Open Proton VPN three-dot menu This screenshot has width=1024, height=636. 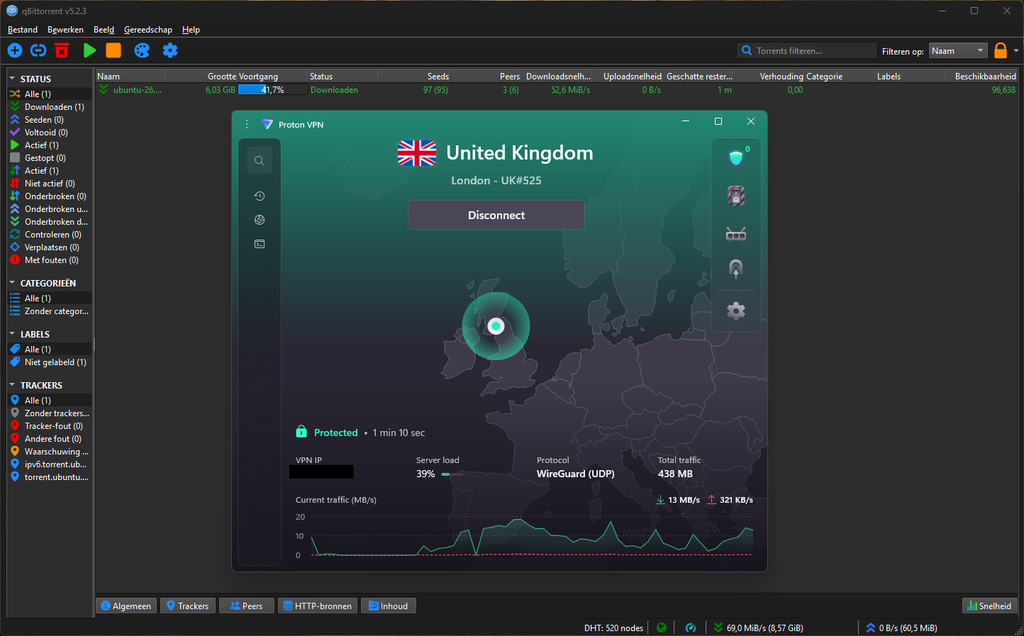pos(247,124)
